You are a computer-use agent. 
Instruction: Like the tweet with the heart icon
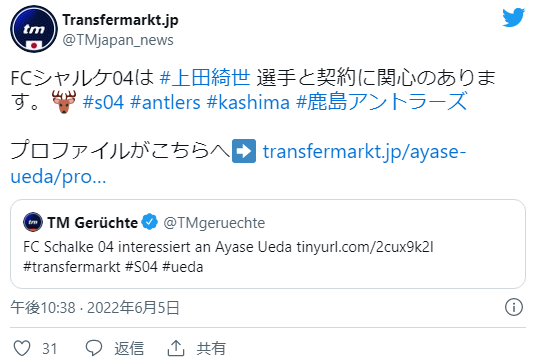click(x=22, y=348)
